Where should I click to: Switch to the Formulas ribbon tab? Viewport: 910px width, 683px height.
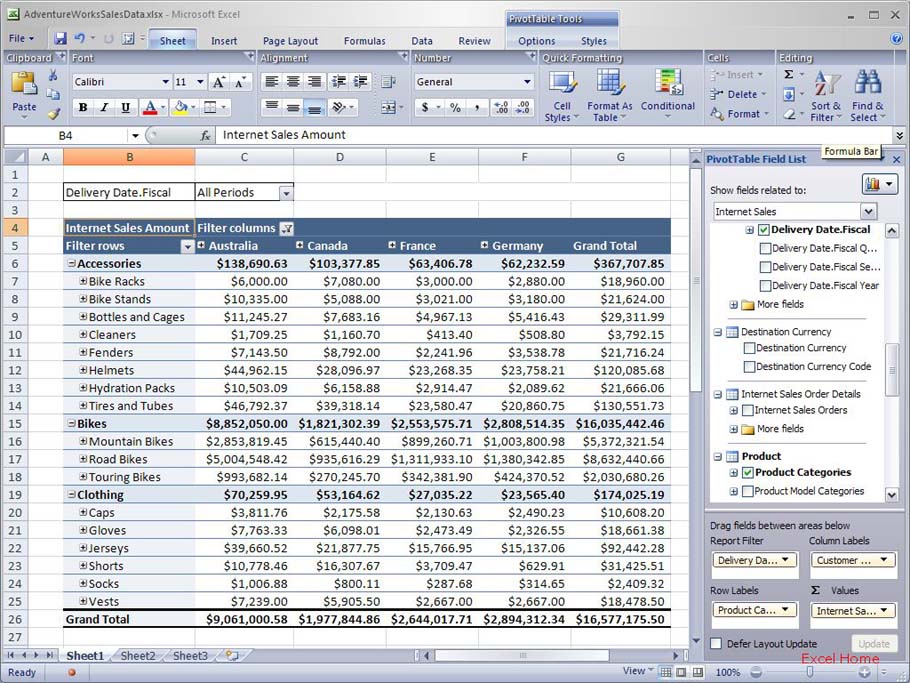364,41
